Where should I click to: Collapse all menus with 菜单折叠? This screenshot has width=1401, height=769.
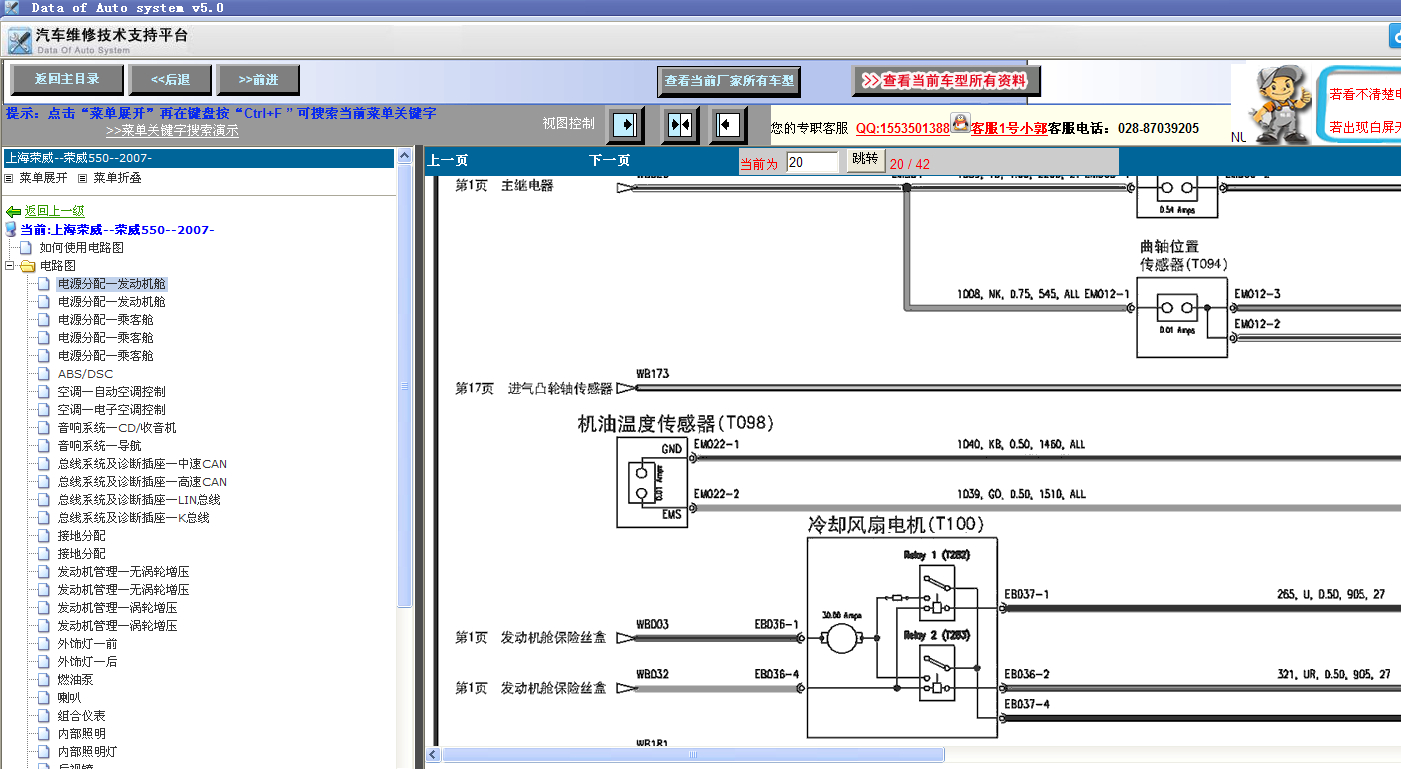(117, 177)
